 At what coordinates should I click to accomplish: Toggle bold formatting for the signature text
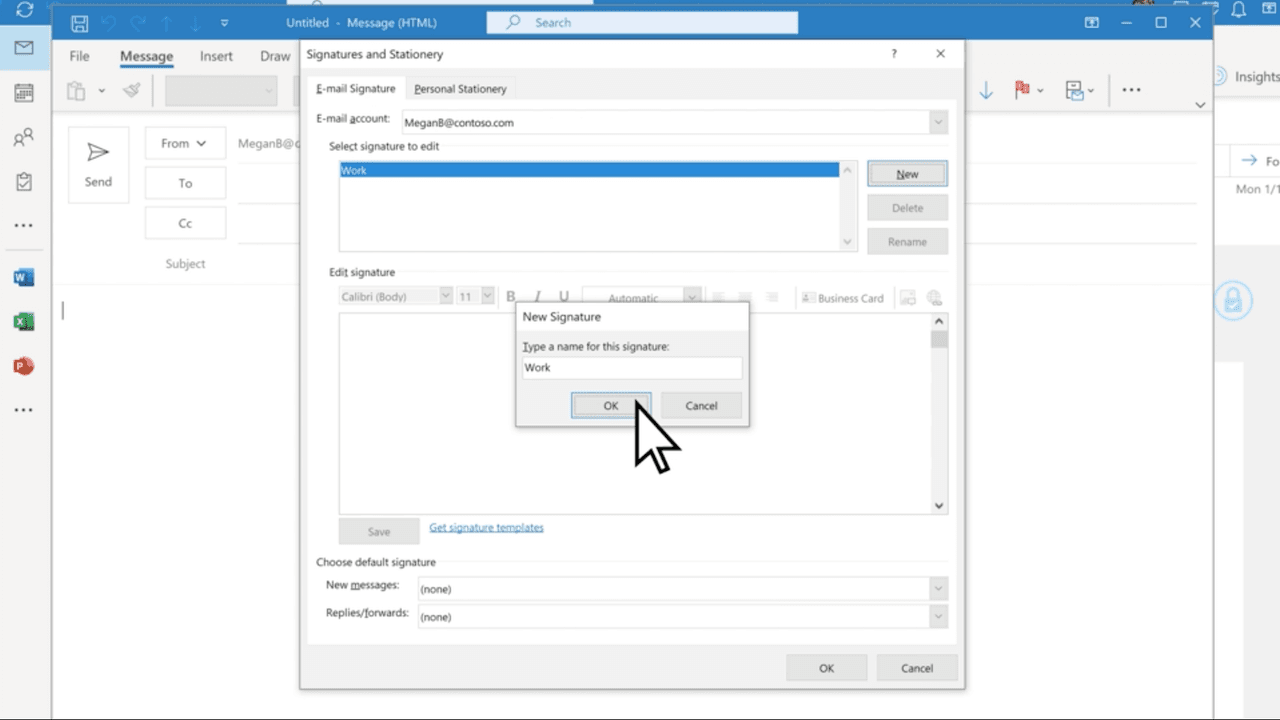pos(510,296)
